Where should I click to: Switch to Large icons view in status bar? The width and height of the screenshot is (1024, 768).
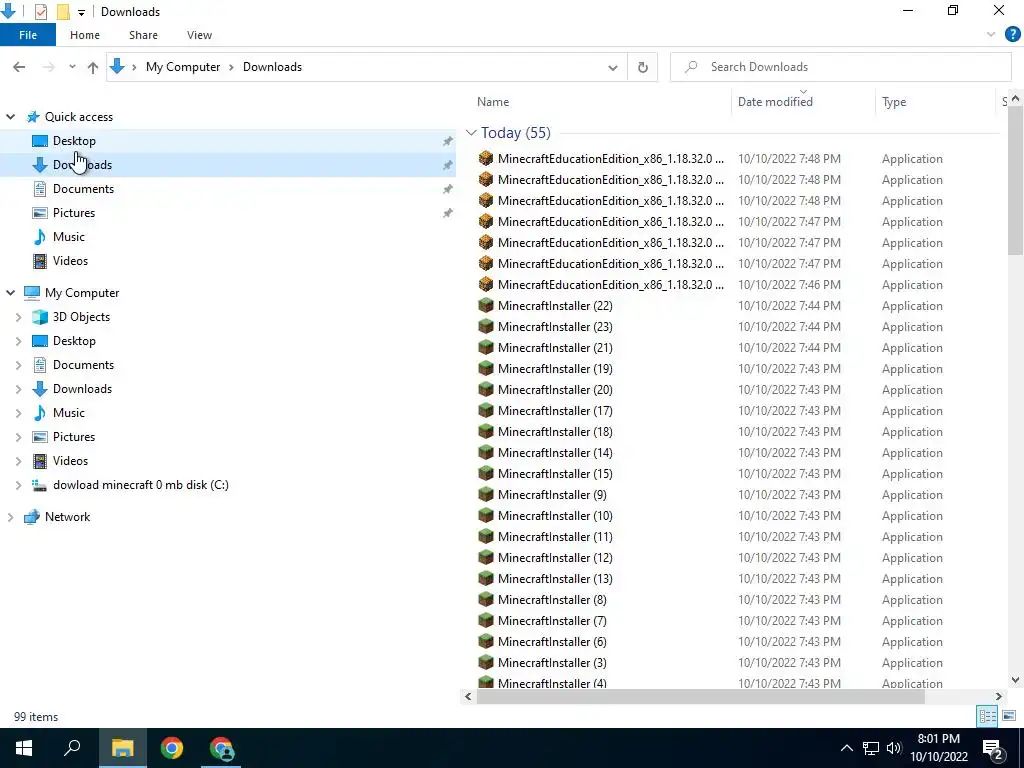click(1009, 716)
